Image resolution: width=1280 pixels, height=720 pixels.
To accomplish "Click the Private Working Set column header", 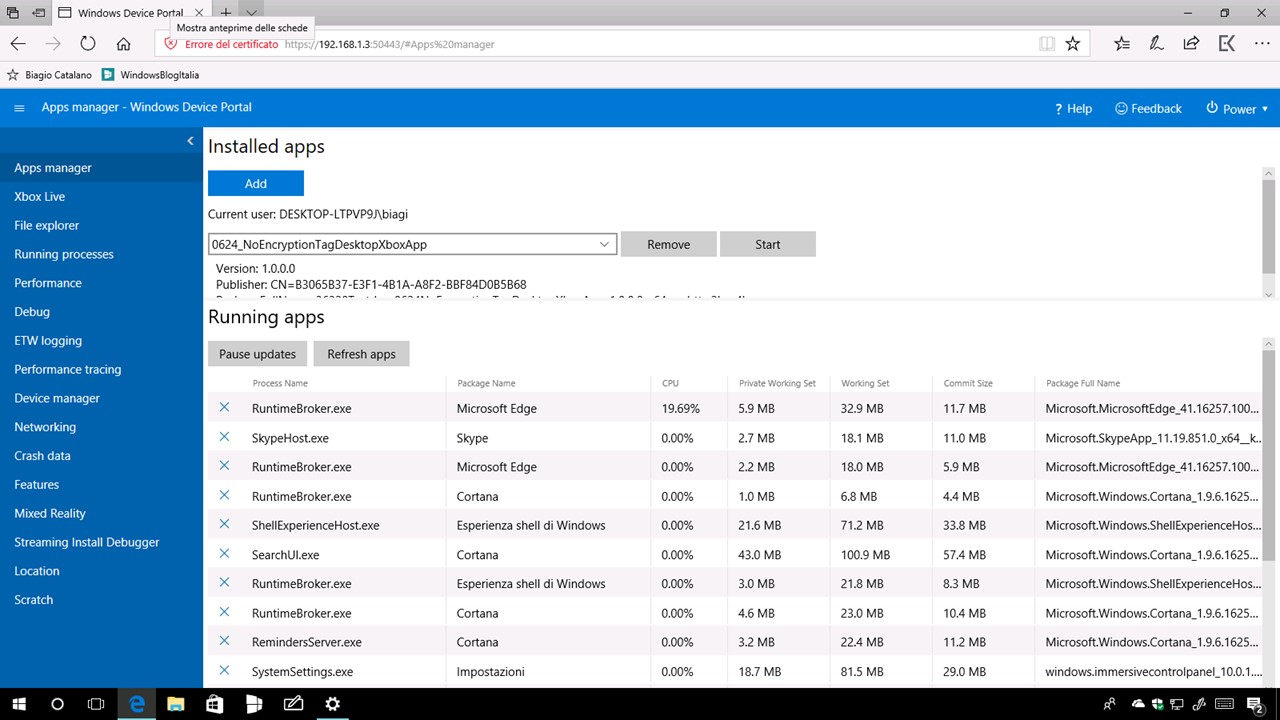I will point(777,383).
